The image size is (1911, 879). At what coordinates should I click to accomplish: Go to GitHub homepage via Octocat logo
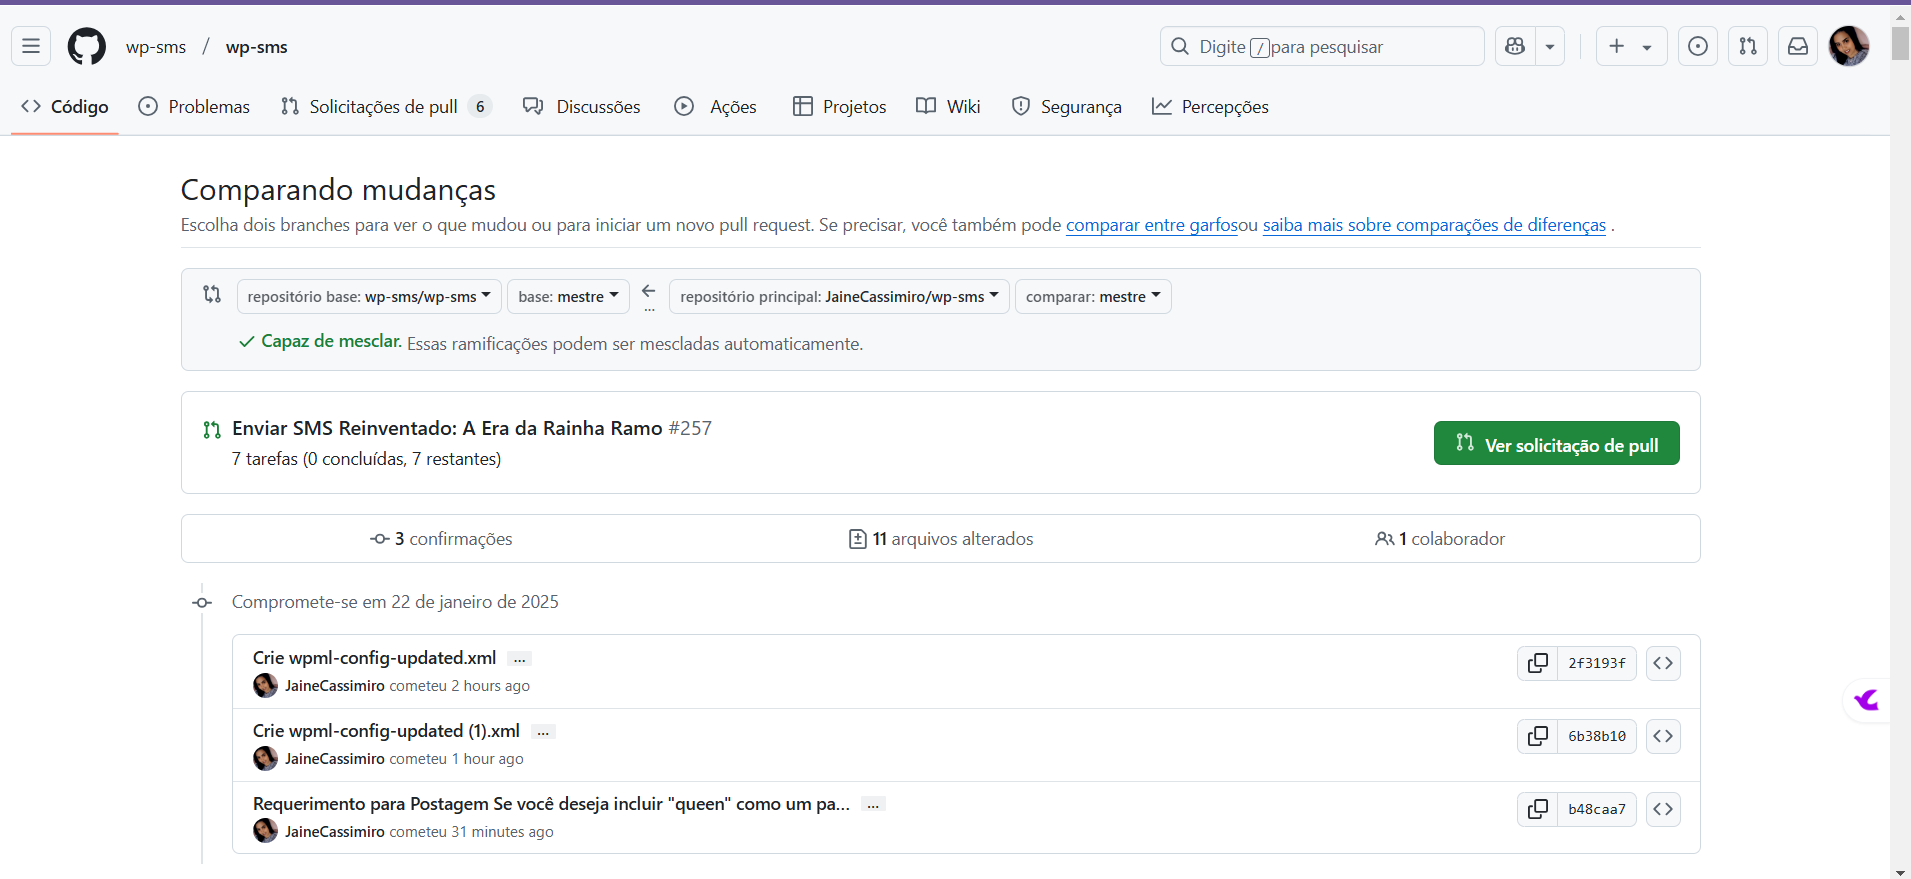coord(87,46)
